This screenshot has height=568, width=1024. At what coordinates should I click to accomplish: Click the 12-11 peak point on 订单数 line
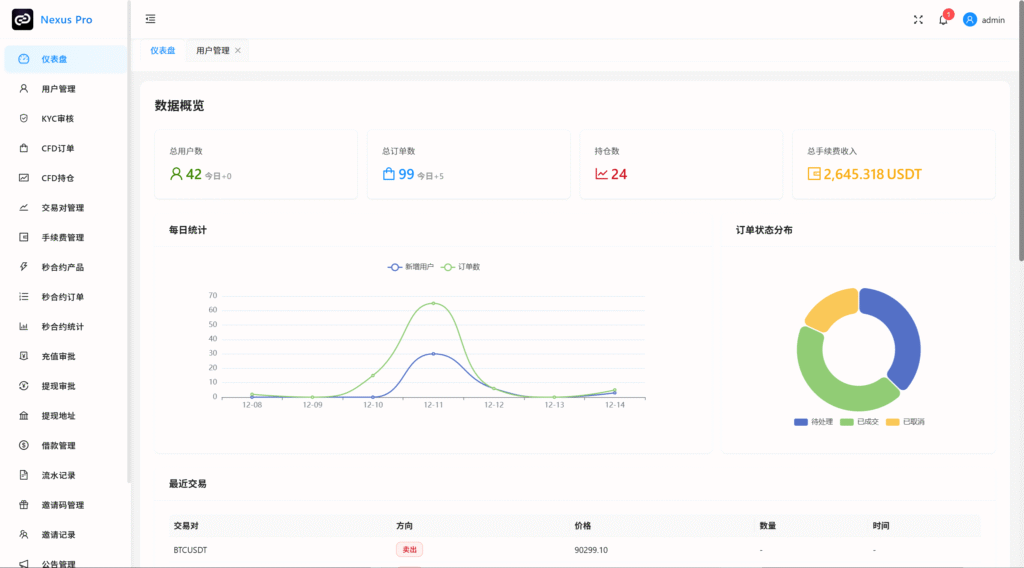coord(433,303)
